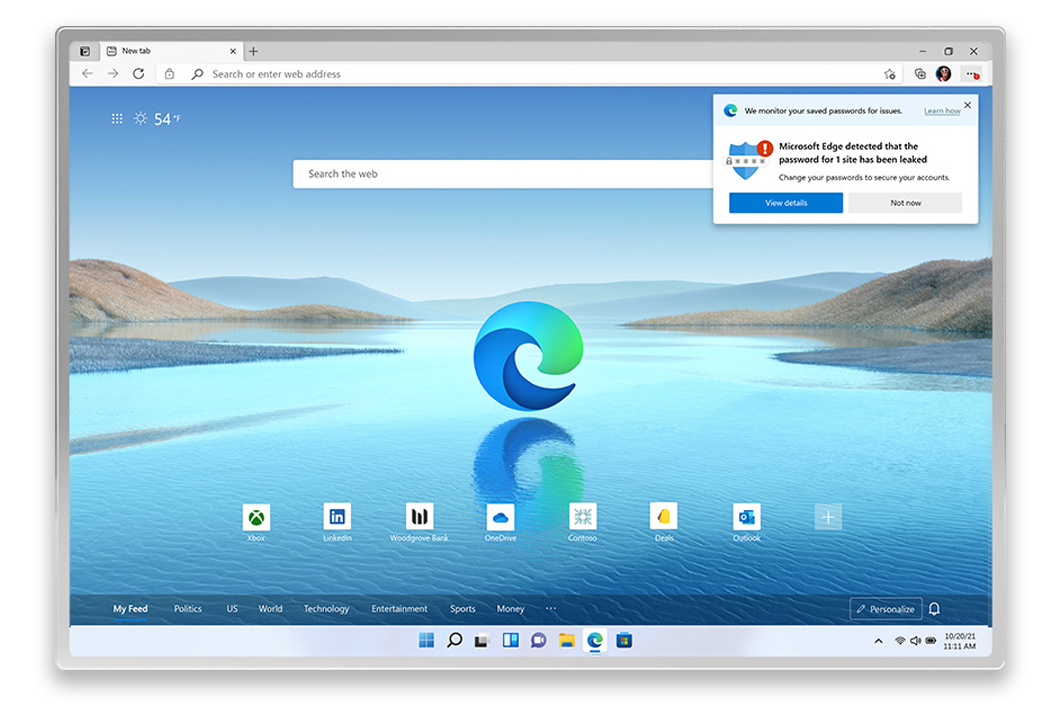Screen dimensions: 1064x704
Task: Open the Outlook quick link
Action: click(x=746, y=523)
